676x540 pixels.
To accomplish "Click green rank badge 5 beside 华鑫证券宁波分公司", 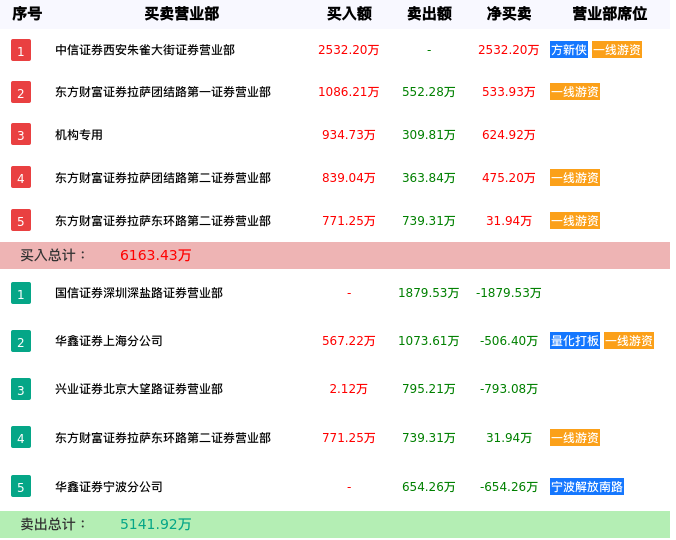I will tap(21, 487).
